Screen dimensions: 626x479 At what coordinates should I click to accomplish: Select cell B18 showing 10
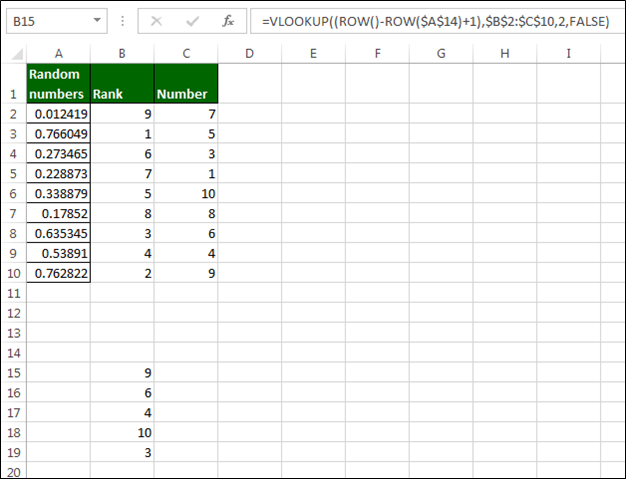(122, 433)
